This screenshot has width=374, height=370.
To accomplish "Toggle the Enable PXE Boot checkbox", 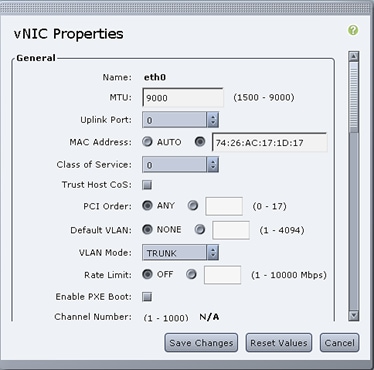I will tap(147, 297).
